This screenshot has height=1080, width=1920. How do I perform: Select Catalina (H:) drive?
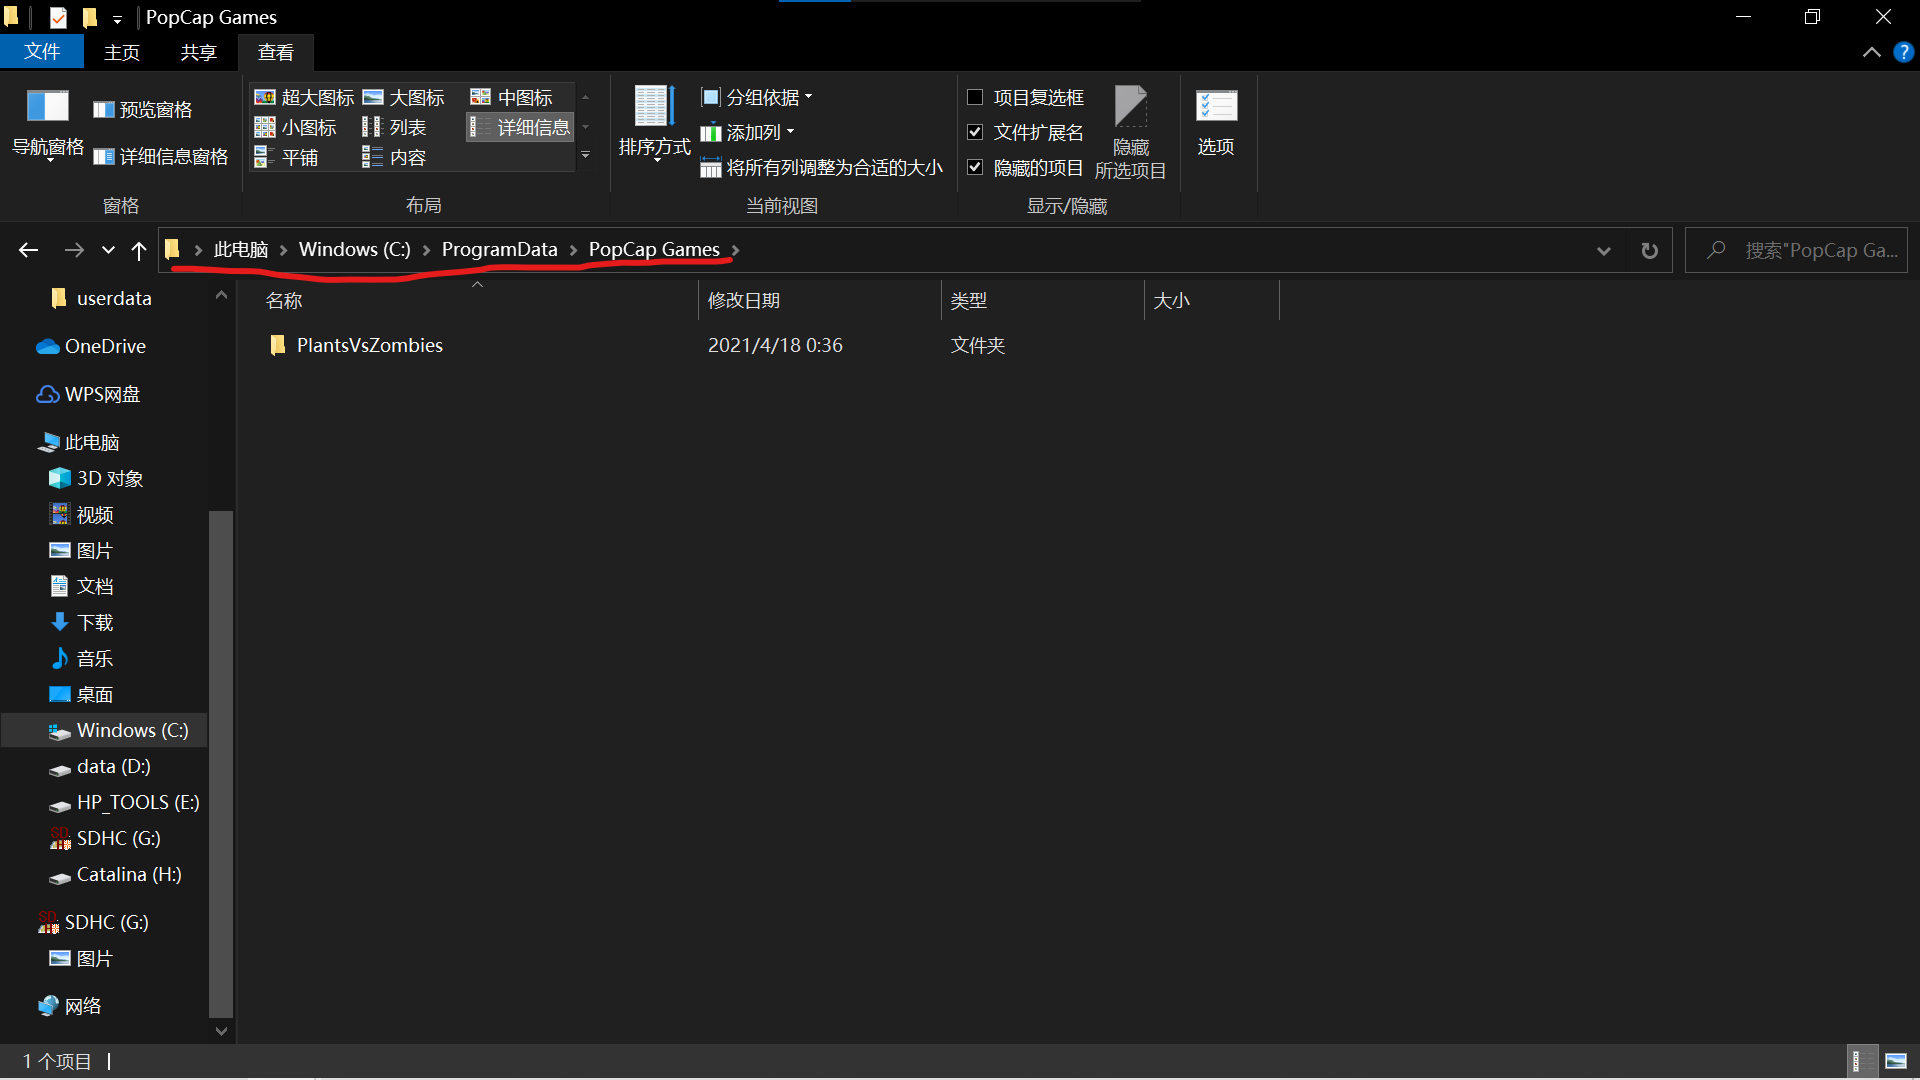[115, 874]
